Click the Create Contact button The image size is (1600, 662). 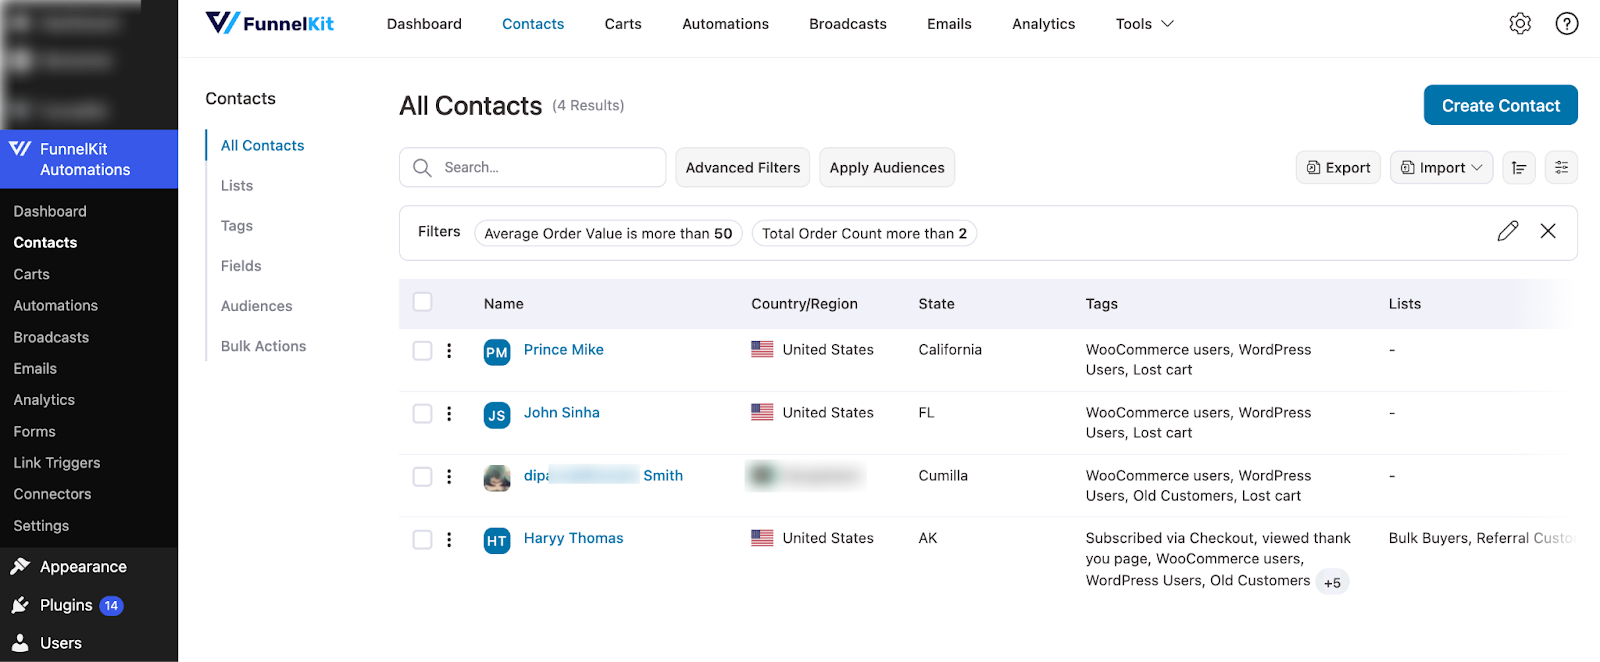pos(1500,105)
